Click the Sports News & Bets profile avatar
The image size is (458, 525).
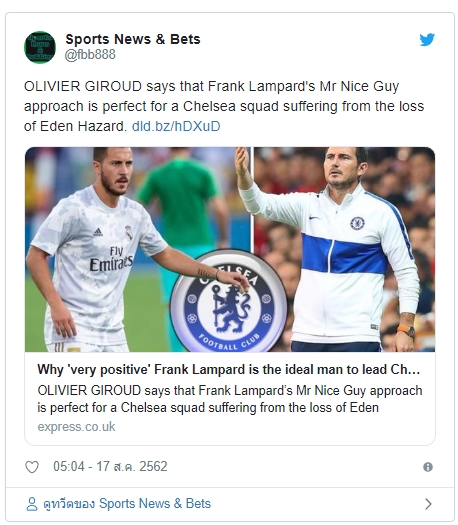tap(40, 47)
